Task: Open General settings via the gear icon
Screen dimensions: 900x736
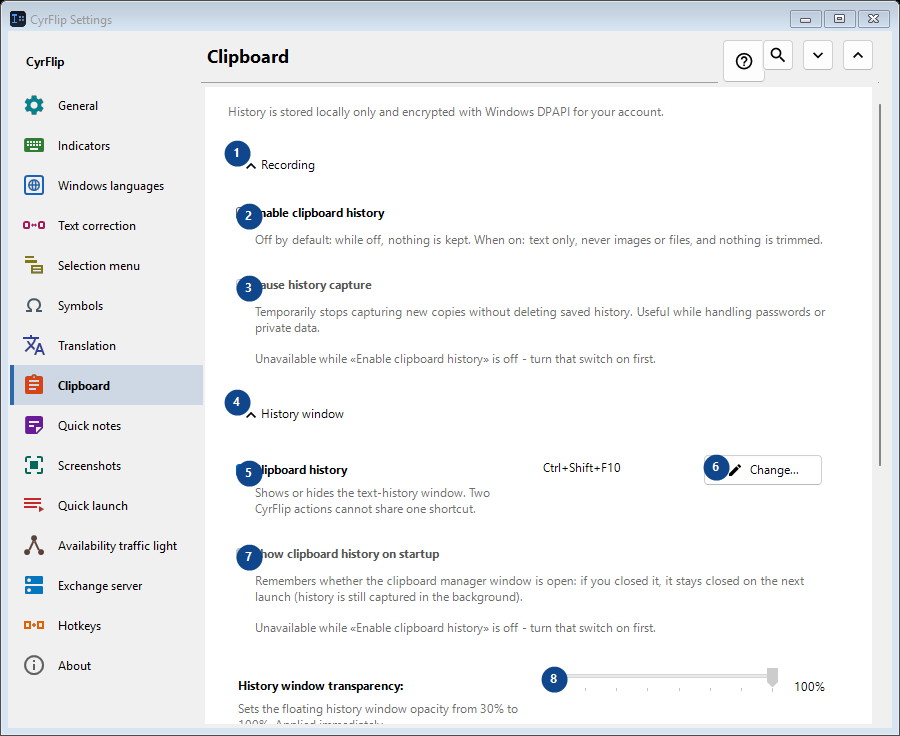Action: 34,106
